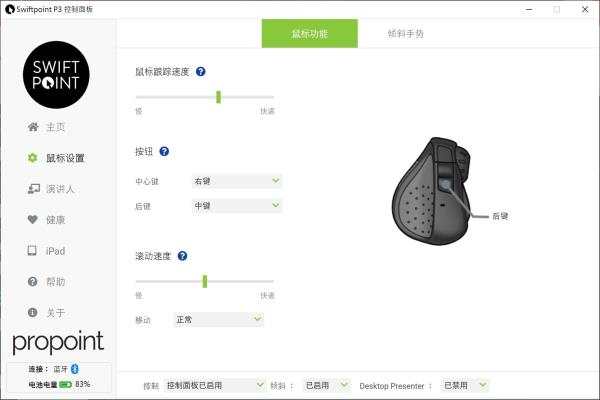Open the 控制面板已启用 dropdown
Viewport: 600px width, 400px height.
[x=214, y=385]
